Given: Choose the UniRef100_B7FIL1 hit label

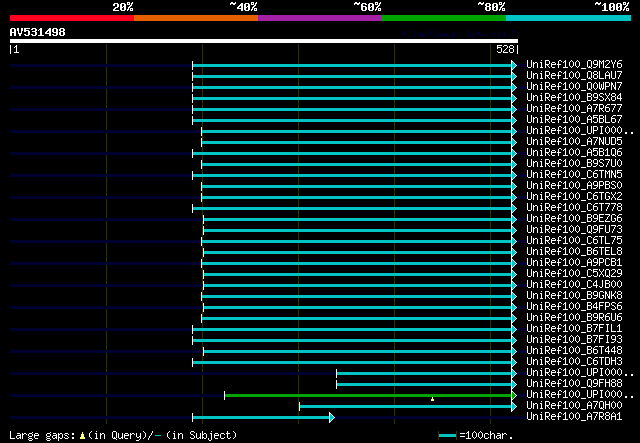Looking at the screenshot, I should (574, 329).
